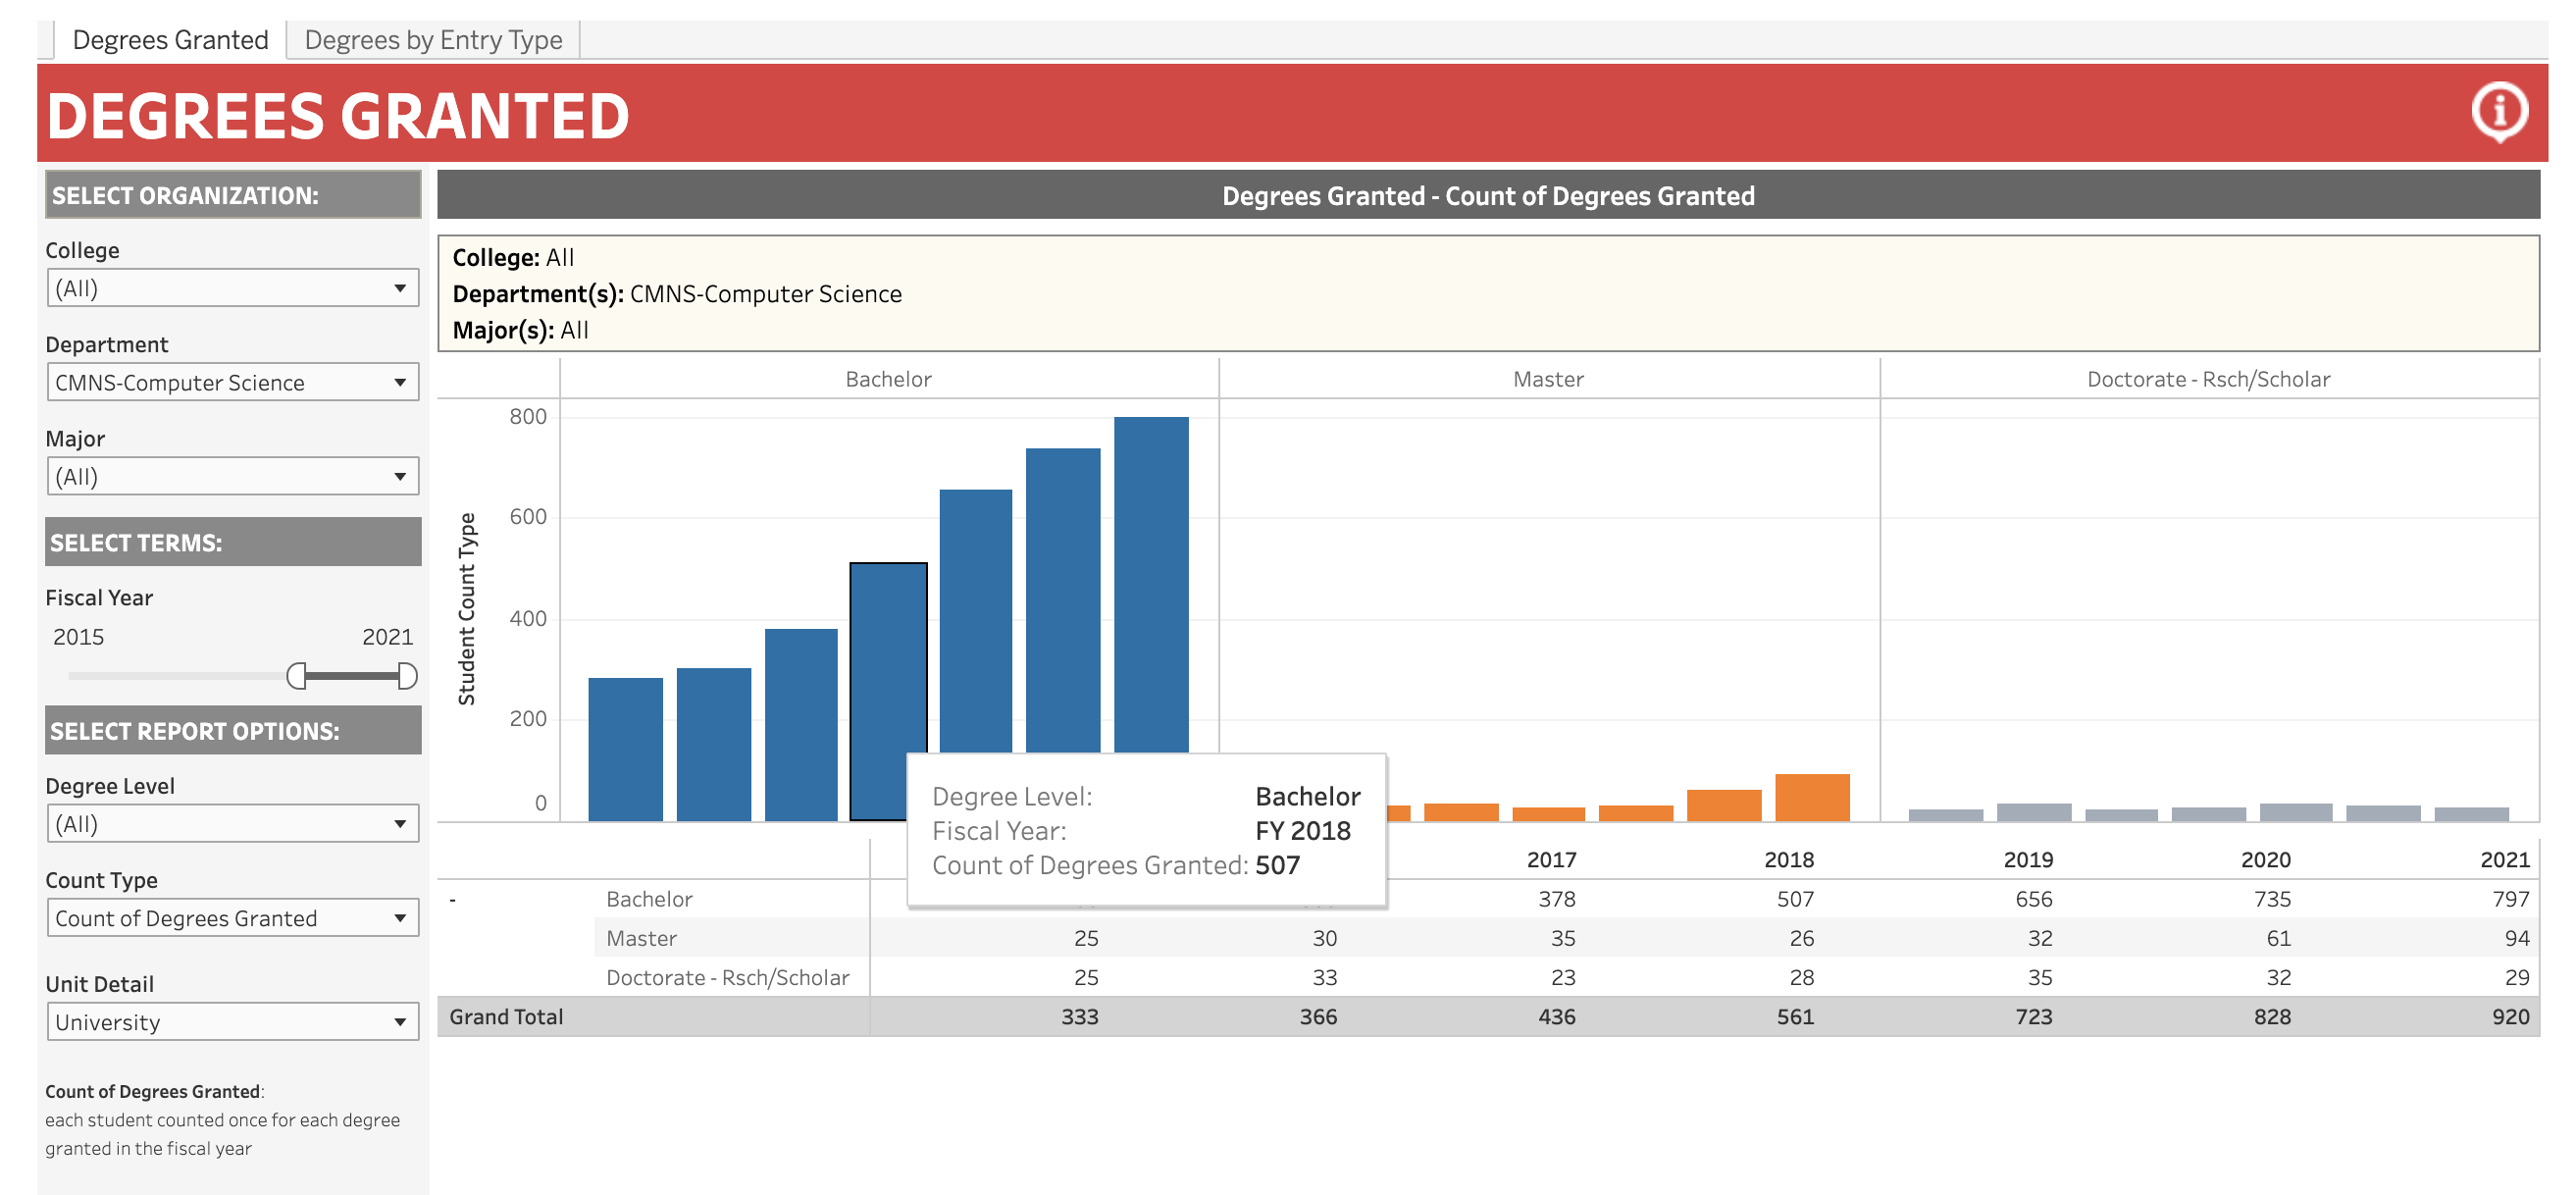Screen dimensions: 2576x1195
Task: Click the information icon in red header
Action: pyautogui.click(x=2499, y=111)
